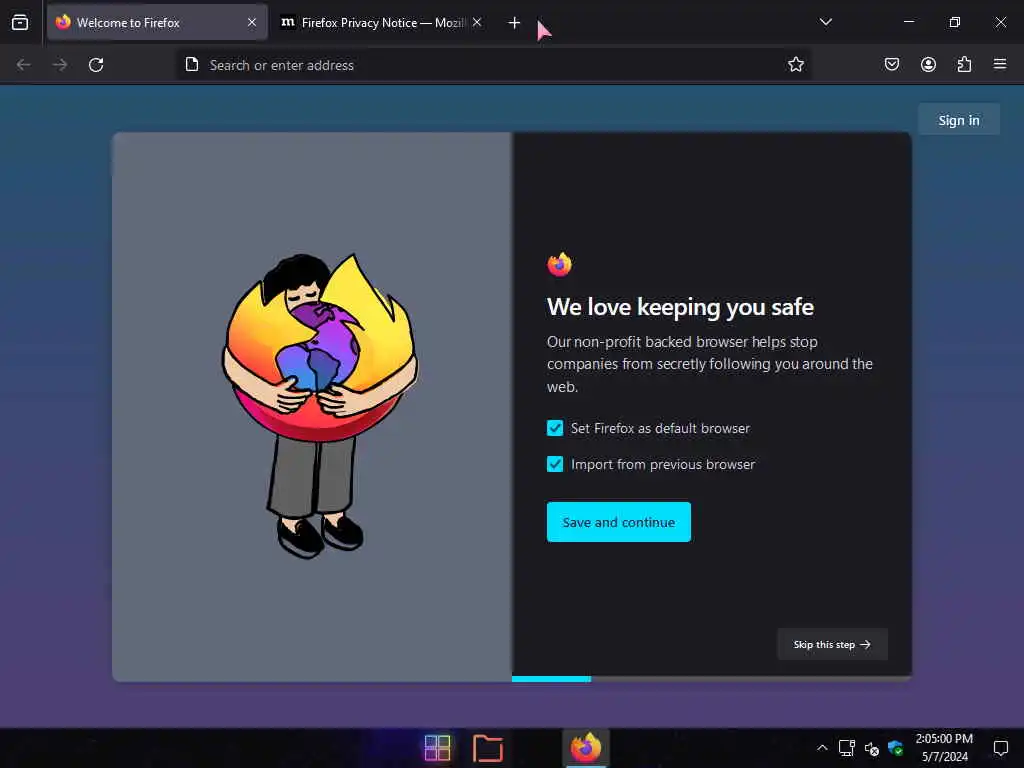Reload the current page

tap(96, 65)
